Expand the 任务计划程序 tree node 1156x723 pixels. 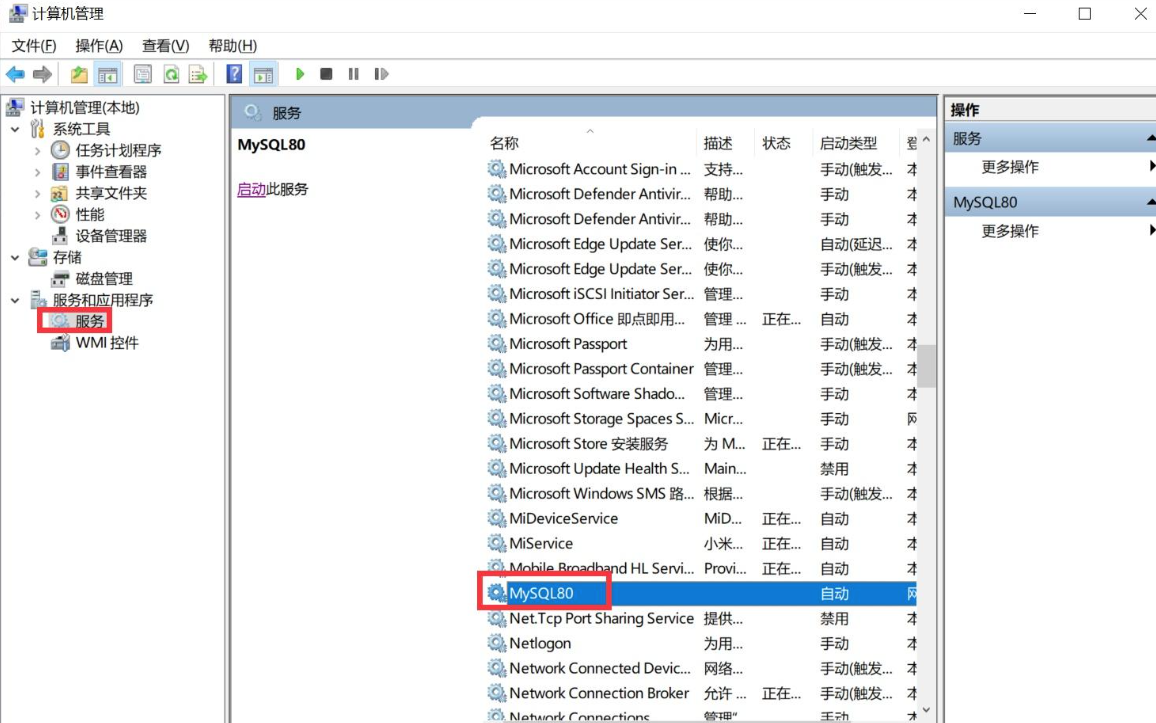[x=38, y=150]
